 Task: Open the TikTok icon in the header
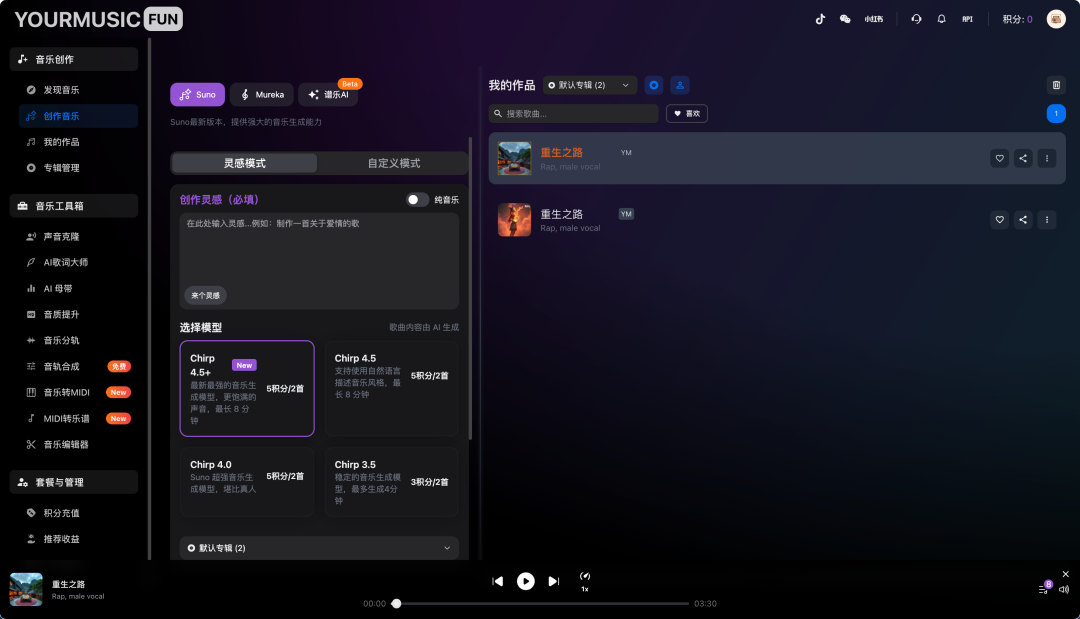coord(820,19)
